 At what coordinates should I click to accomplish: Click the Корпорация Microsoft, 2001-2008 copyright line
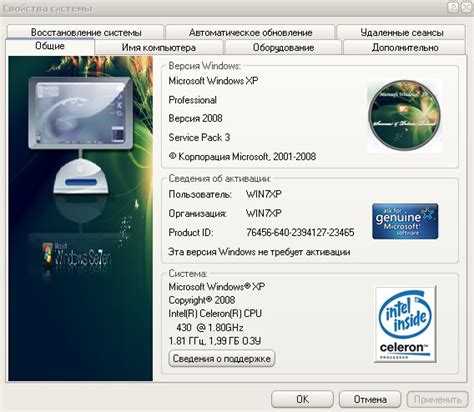point(242,156)
